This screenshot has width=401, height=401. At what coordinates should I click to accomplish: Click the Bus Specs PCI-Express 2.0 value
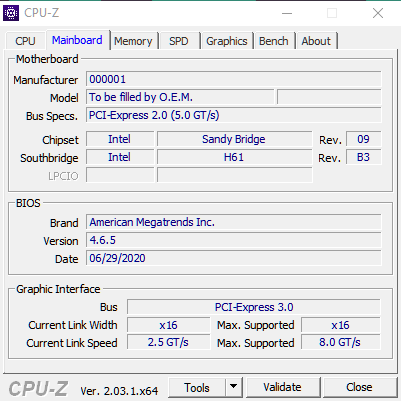(234, 115)
